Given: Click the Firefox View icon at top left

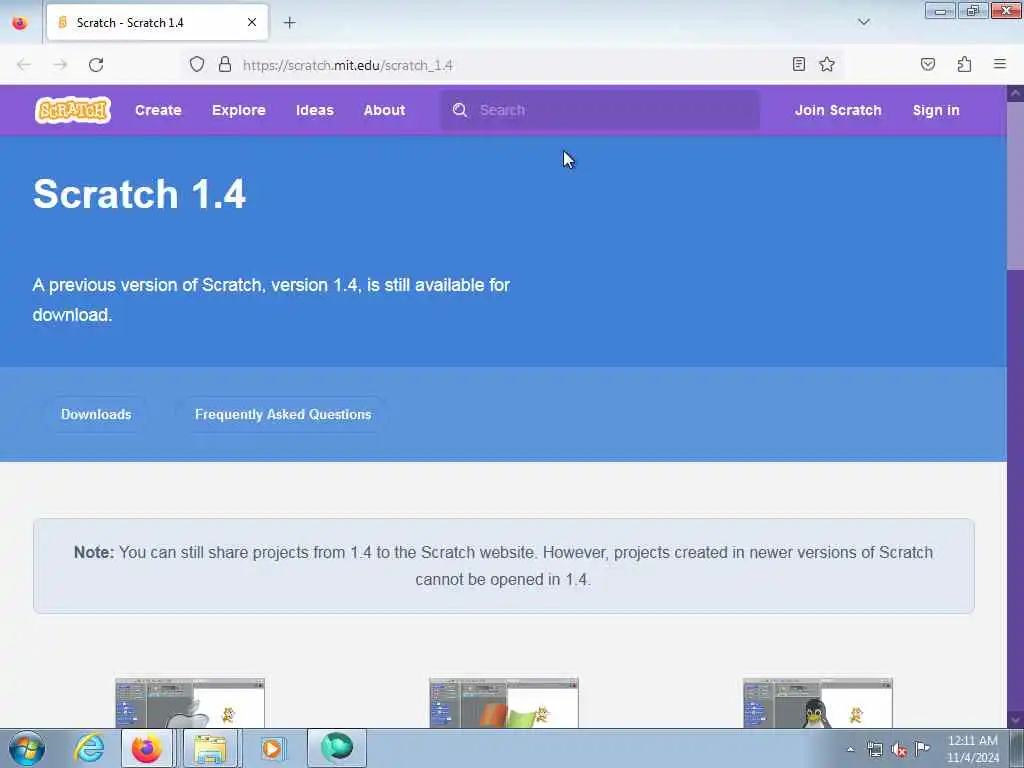Looking at the screenshot, I should click(x=20, y=23).
